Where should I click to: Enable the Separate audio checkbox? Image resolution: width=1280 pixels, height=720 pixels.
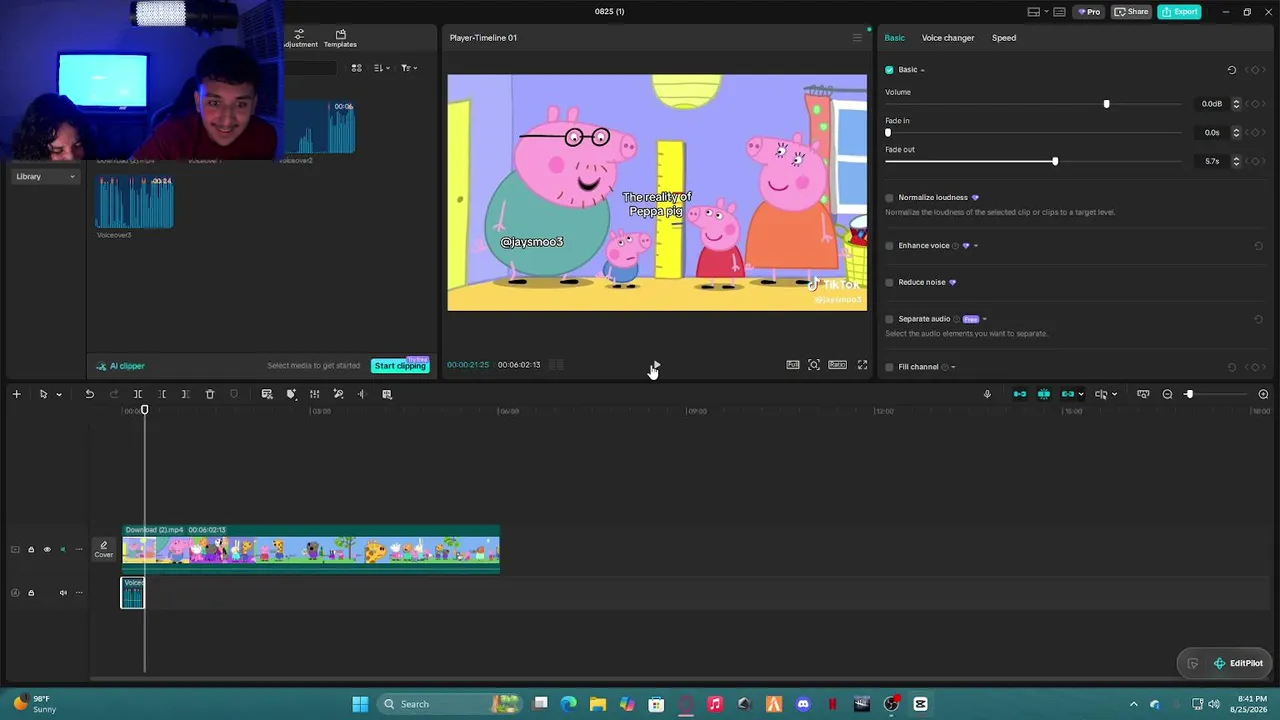(x=889, y=319)
